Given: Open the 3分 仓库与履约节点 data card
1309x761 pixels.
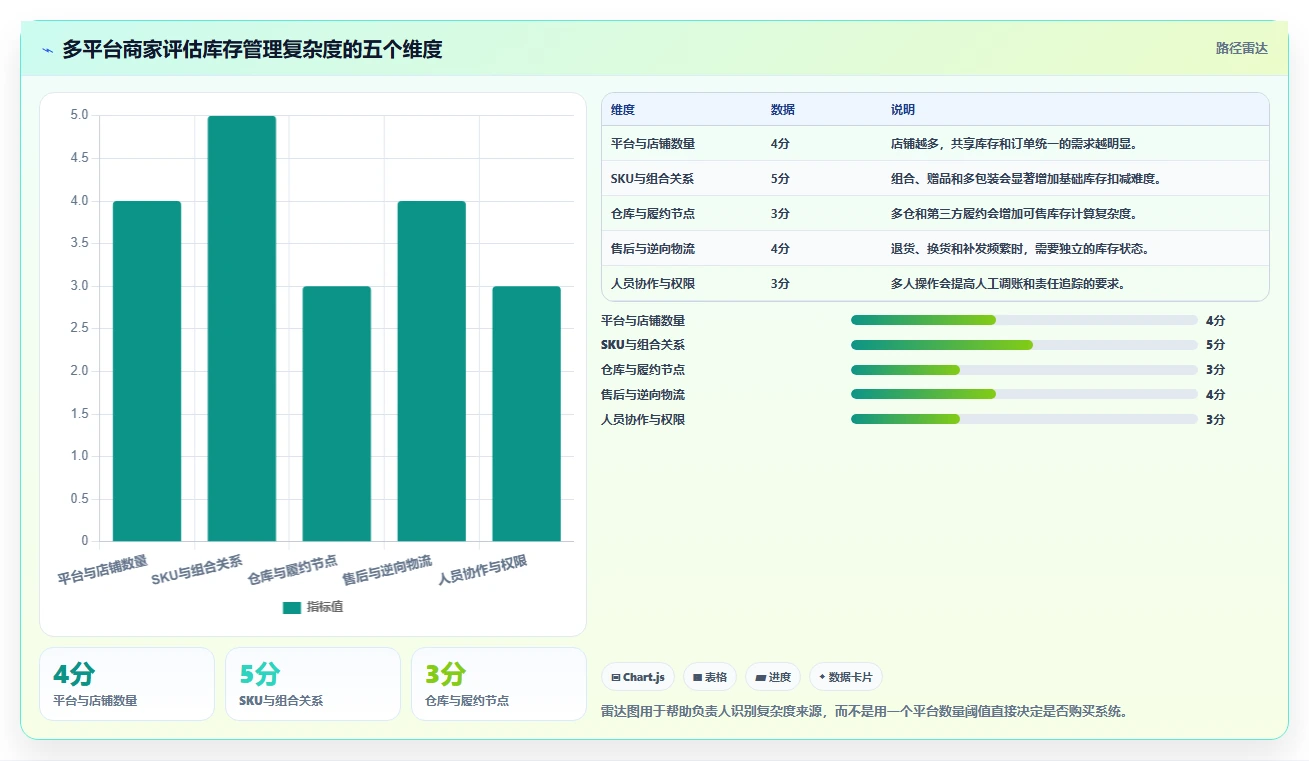Looking at the screenshot, I should click(499, 684).
